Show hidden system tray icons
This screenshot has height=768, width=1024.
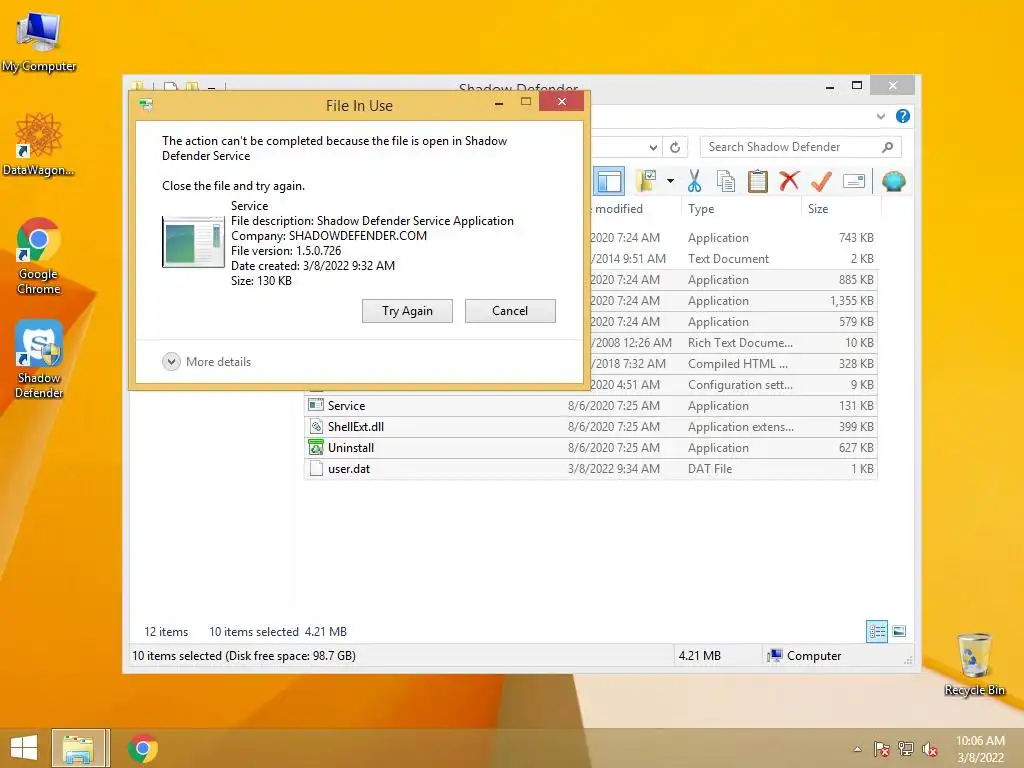point(857,749)
